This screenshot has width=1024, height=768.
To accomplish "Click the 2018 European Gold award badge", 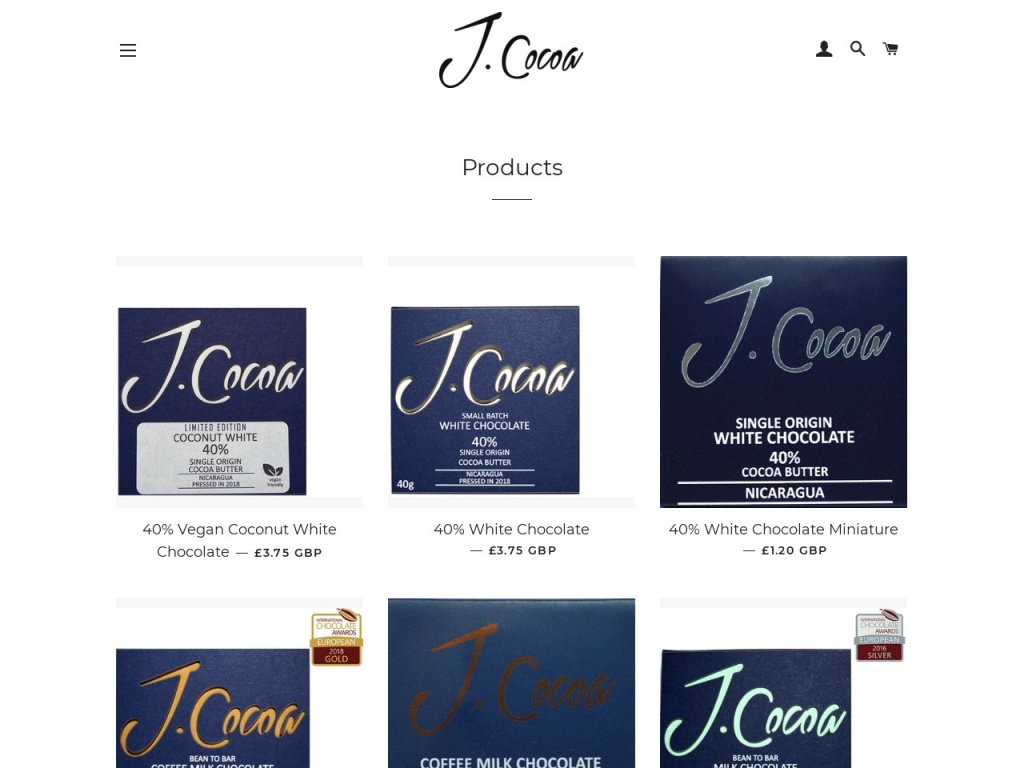I will 336,637.
